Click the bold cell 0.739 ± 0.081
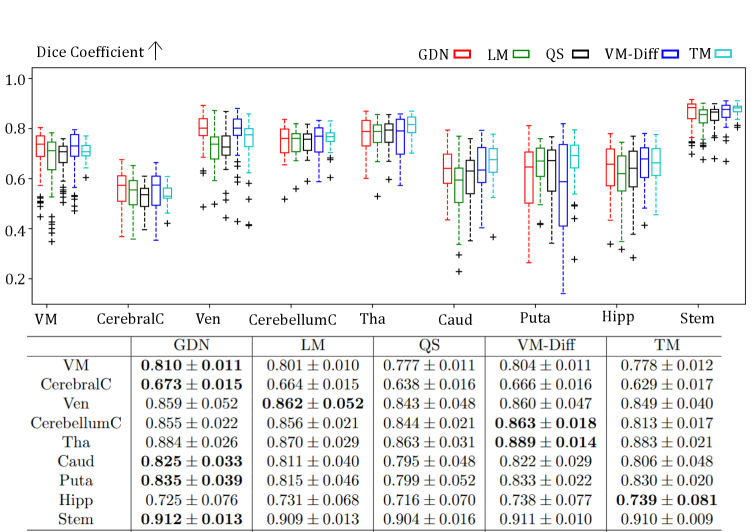Screen dimensions: 753x532 (667, 500)
